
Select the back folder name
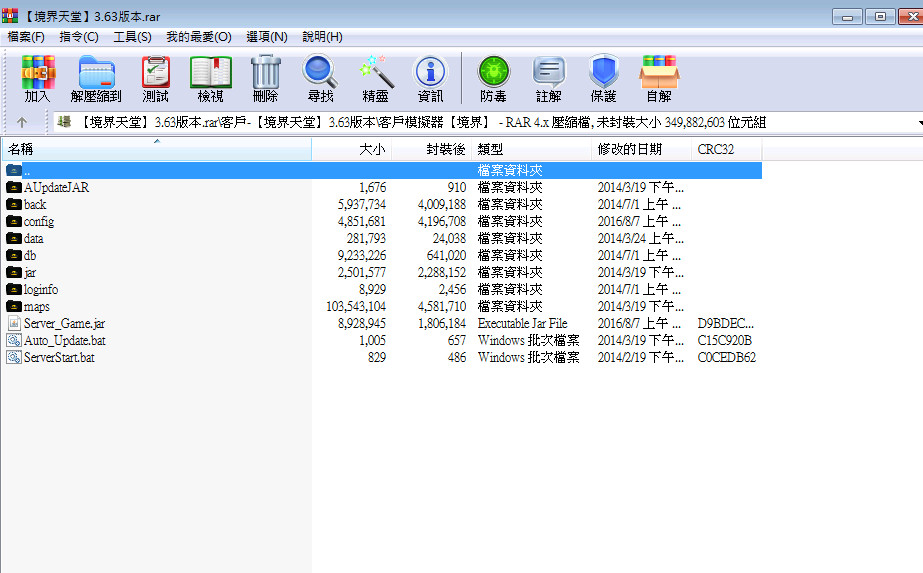pos(35,204)
